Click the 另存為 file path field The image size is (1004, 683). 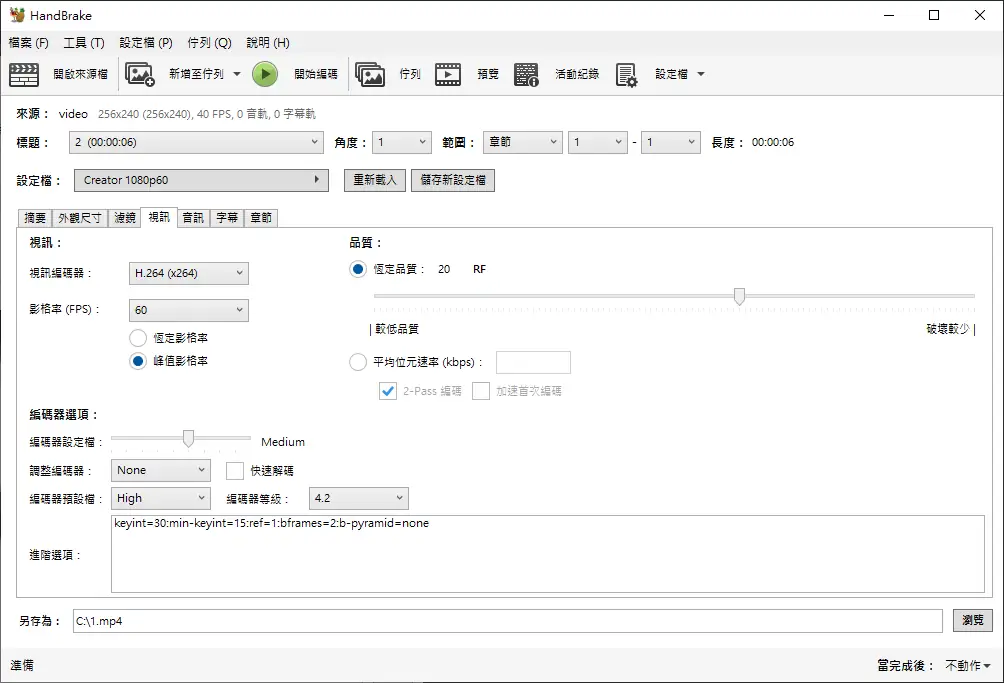pos(507,621)
